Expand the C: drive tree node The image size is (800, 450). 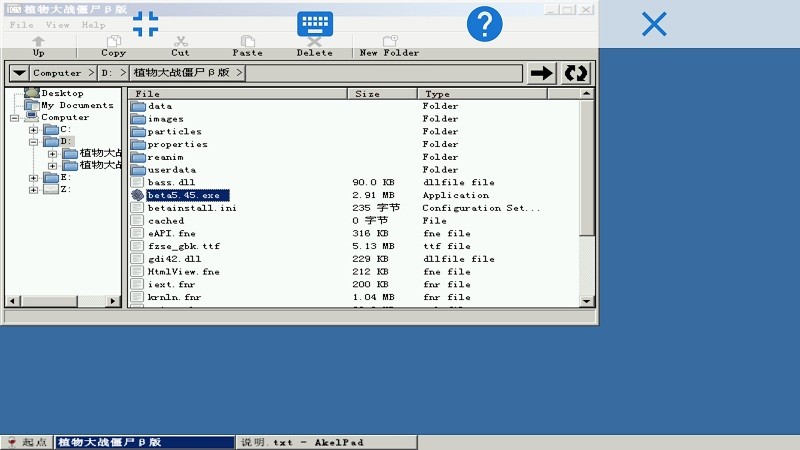[33, 130]
